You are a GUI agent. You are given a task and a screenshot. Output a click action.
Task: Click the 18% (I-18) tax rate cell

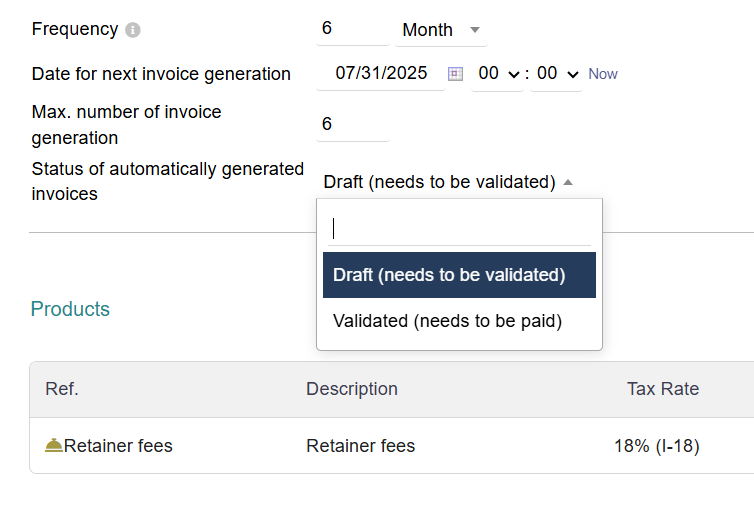(x=656, y=446)
